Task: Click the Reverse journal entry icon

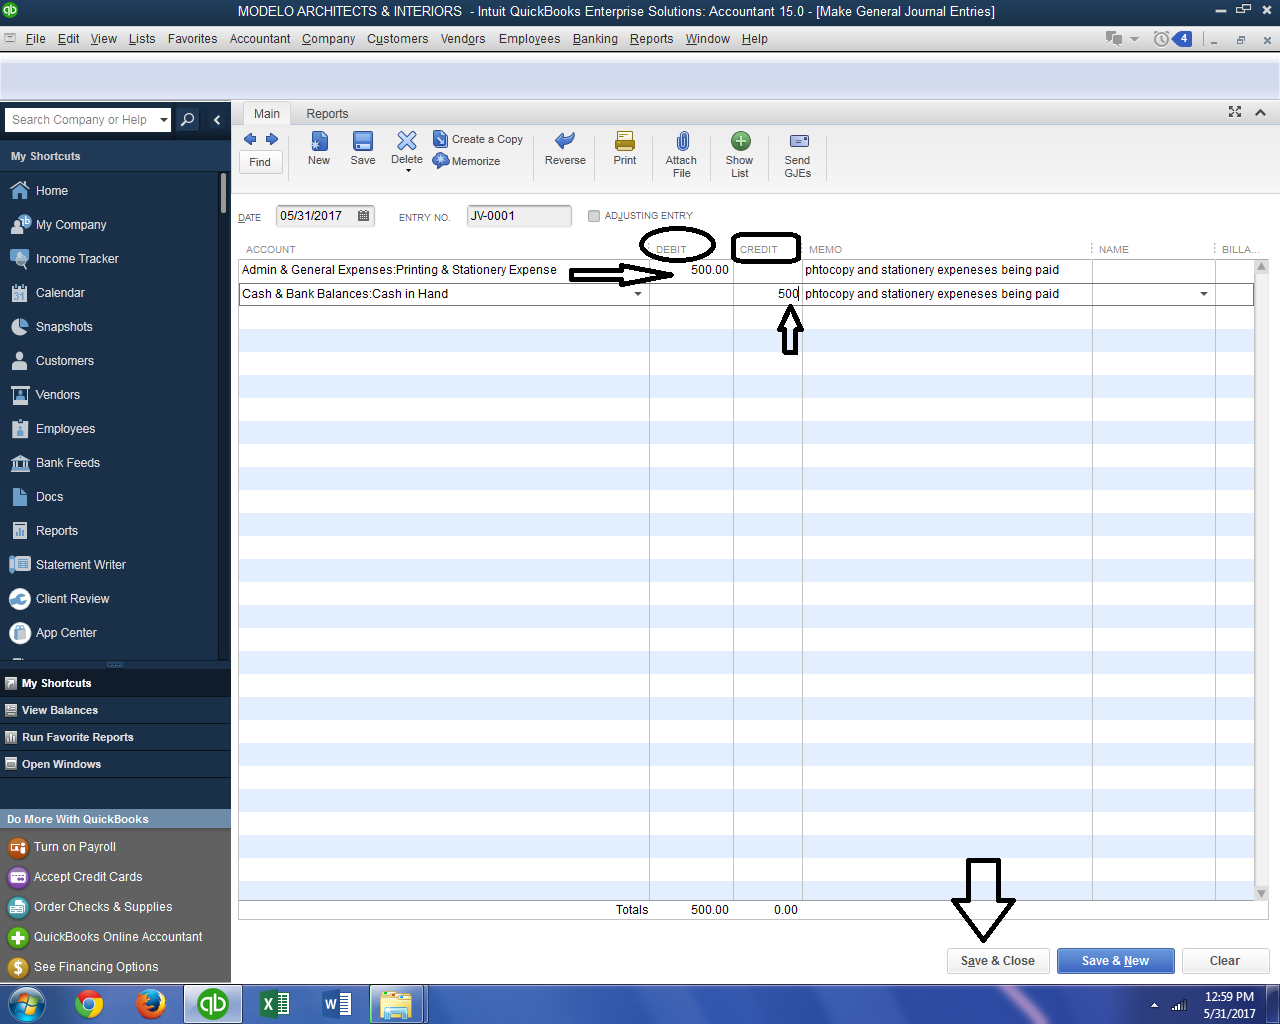Action: [564, 150]
